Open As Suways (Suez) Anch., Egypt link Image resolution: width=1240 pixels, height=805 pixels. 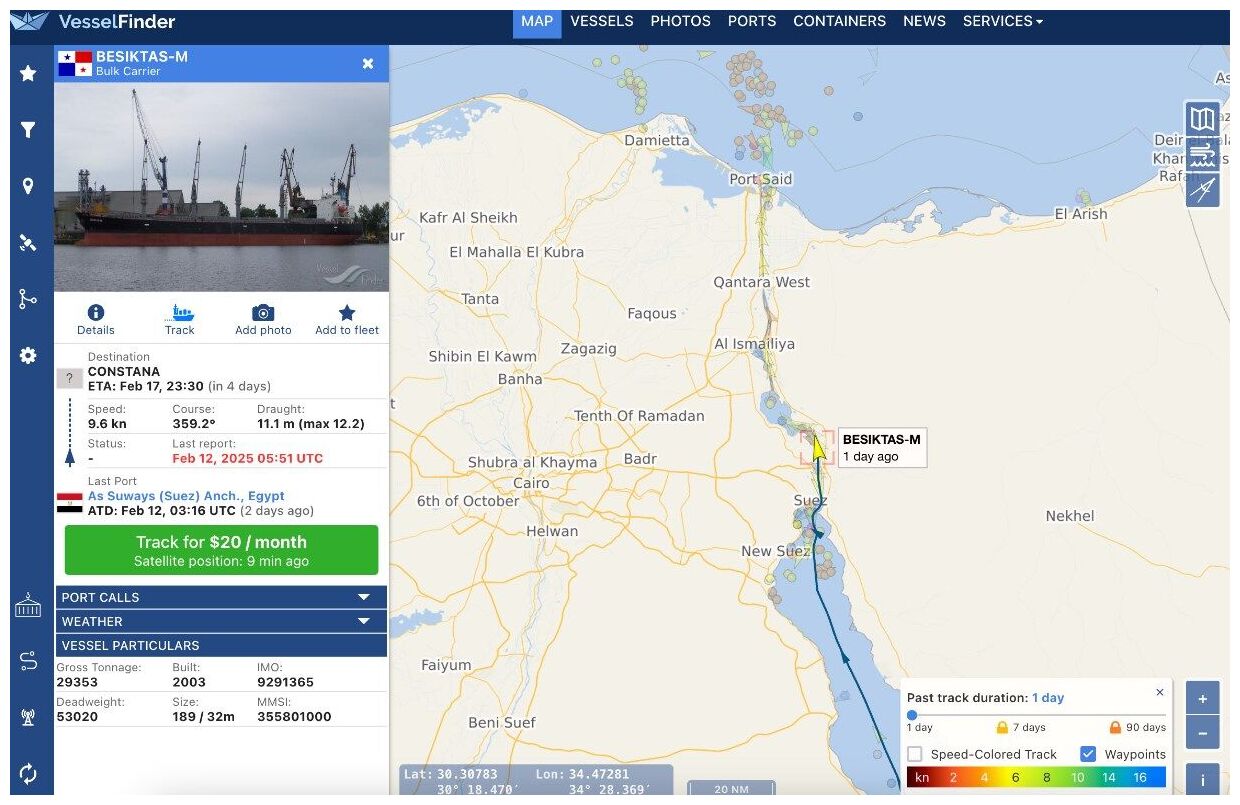click(186, 496)
